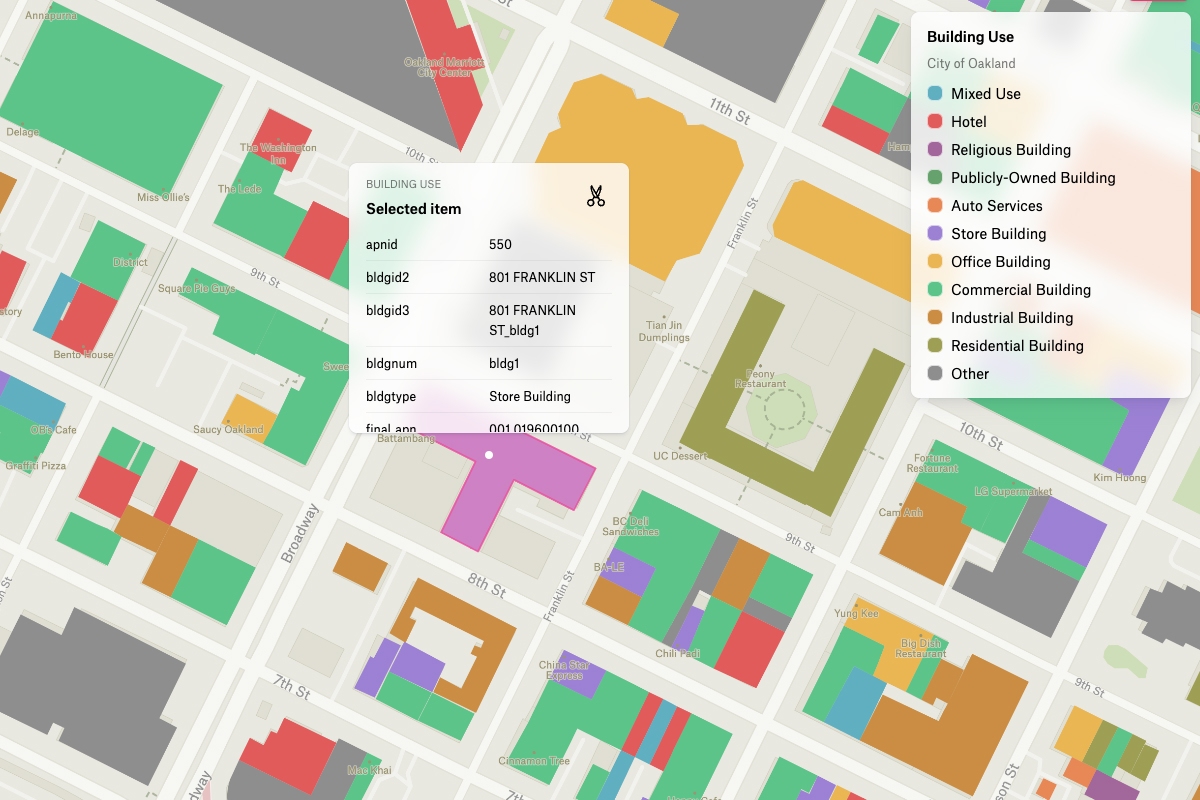1200x800 pixels.
Task: Open the City of Oakland source link
Action: pos(969,63)
